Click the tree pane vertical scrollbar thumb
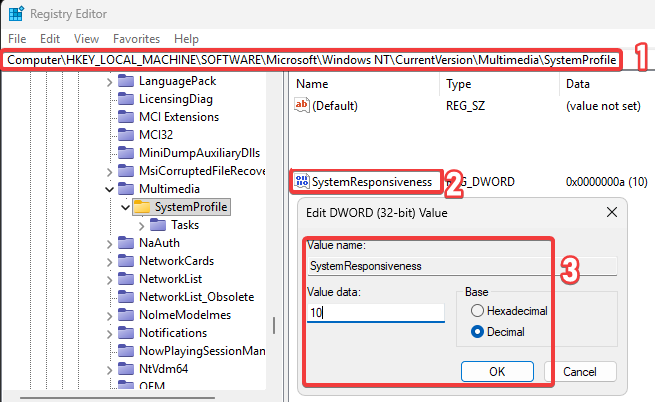Image resolution: width=655 pixels, height=402 pixels. 274,325
